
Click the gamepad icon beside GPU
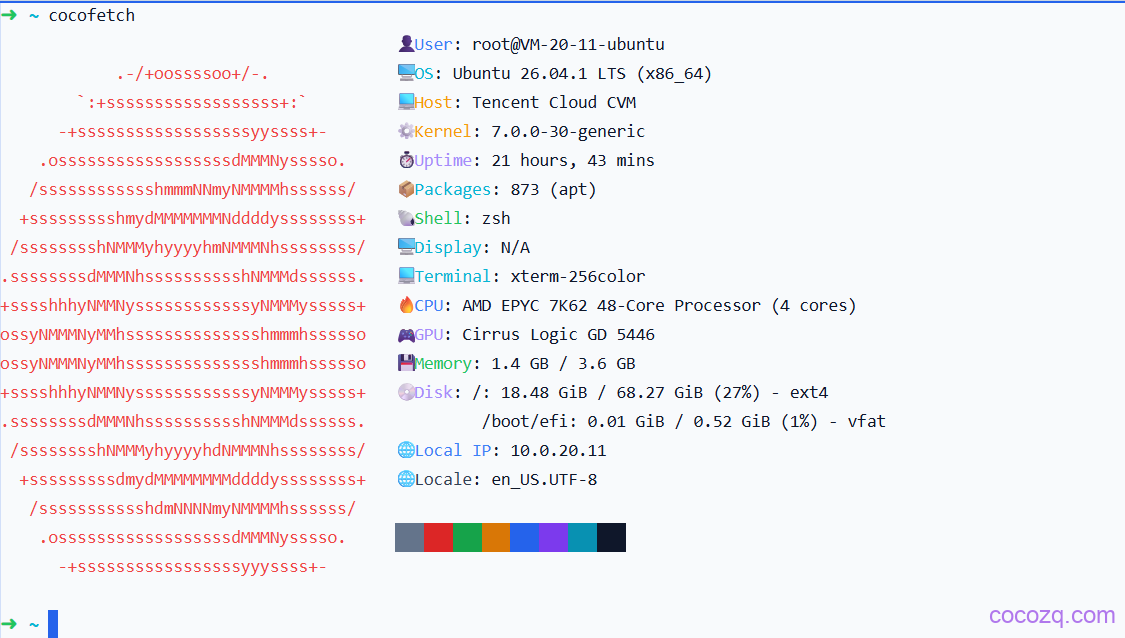point(406,334)
